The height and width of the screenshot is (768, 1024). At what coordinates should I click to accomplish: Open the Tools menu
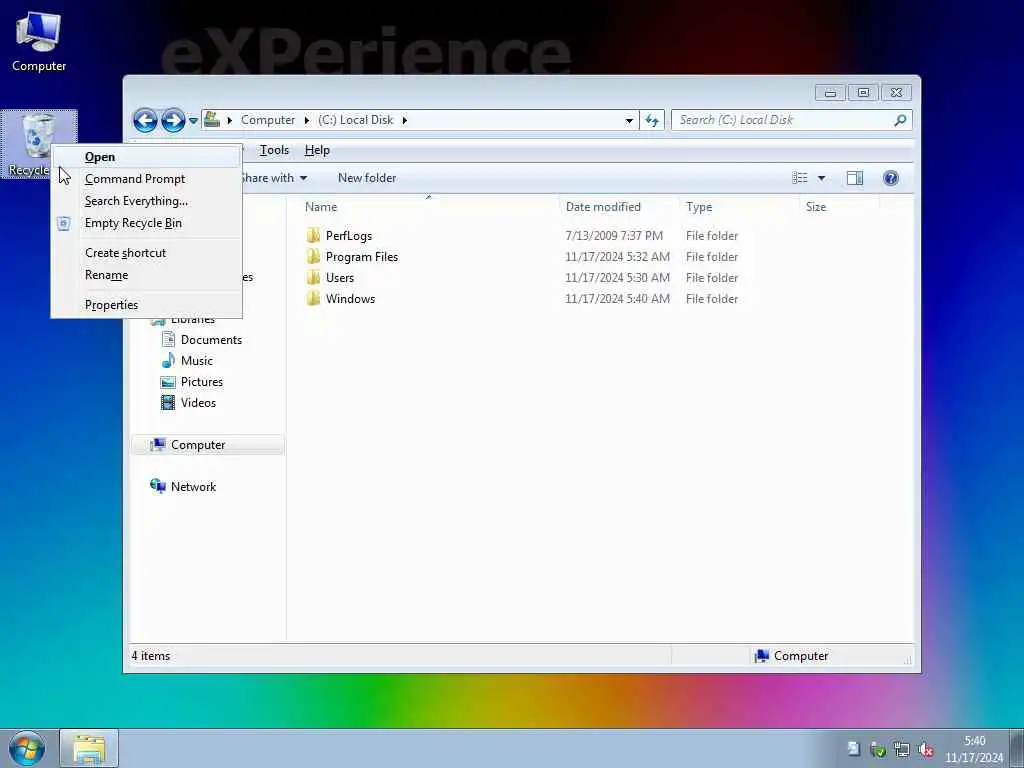(274, 150)
